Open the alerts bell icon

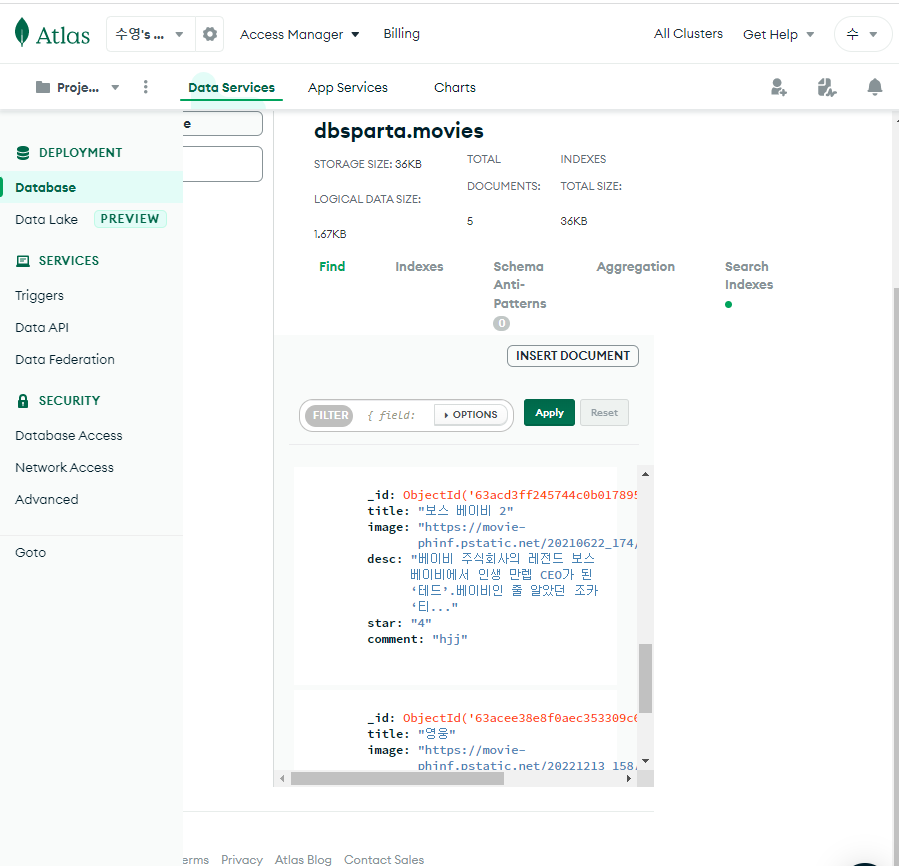[874, 87]
